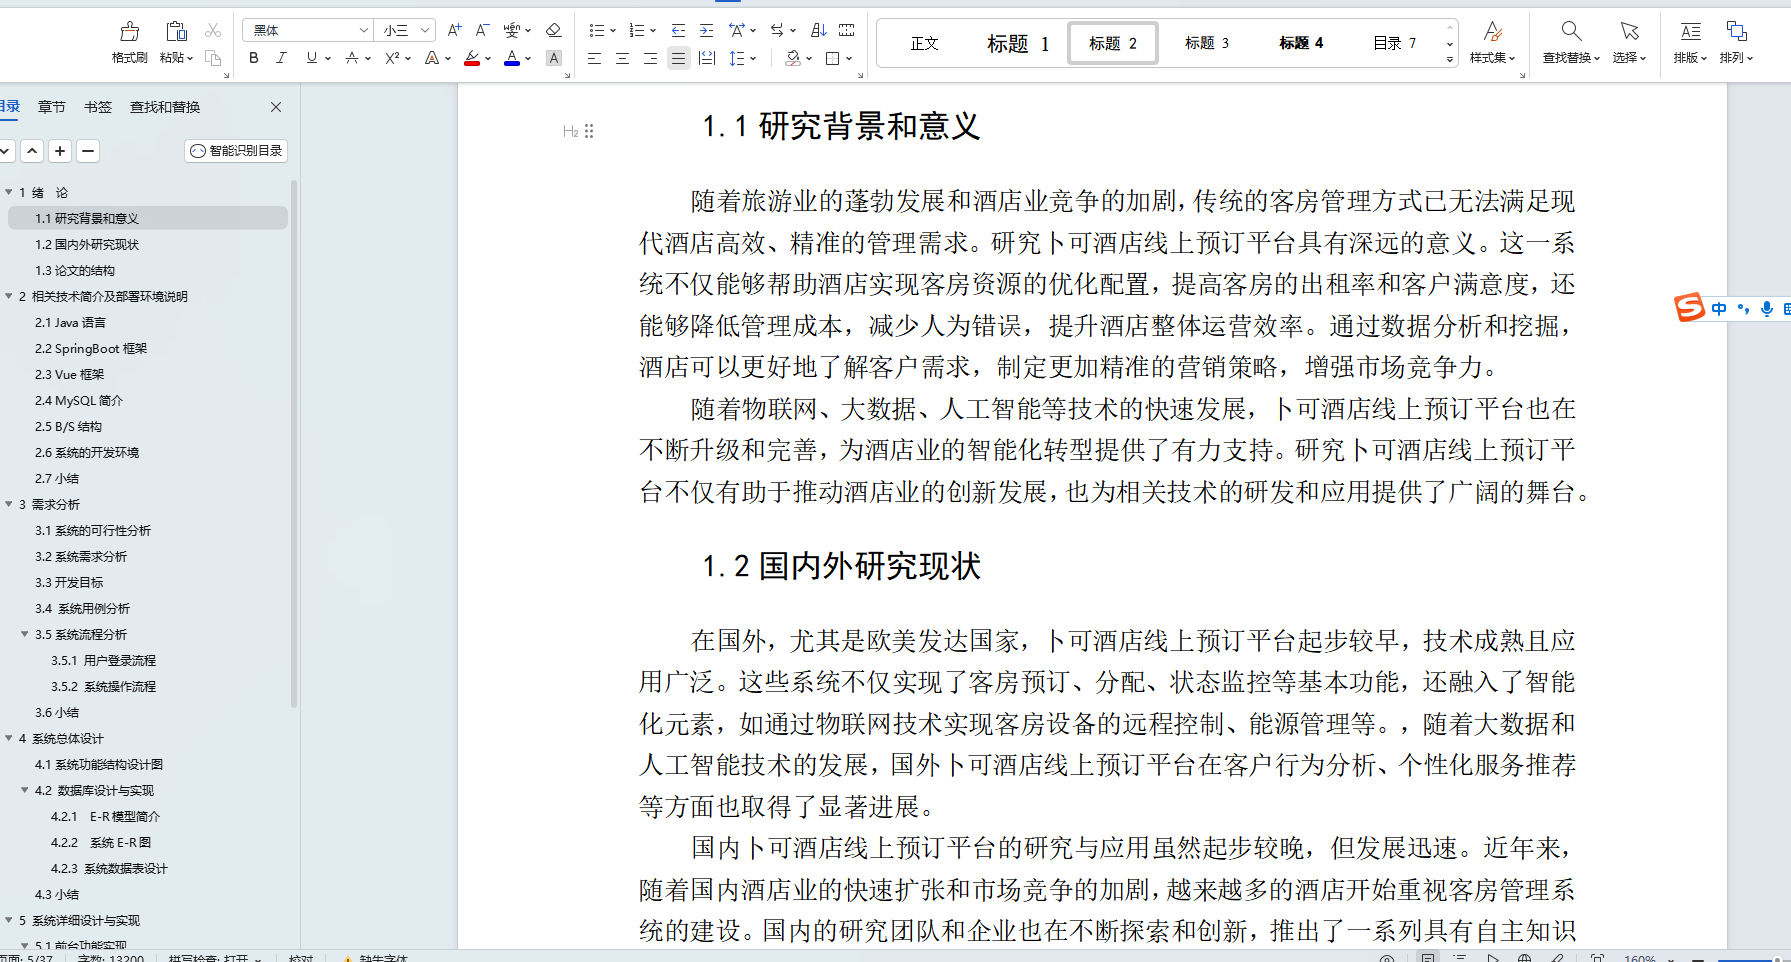Click the Sort A-Z icon
The height and width of the screenshot is (962, 1791).
point(818,31)
